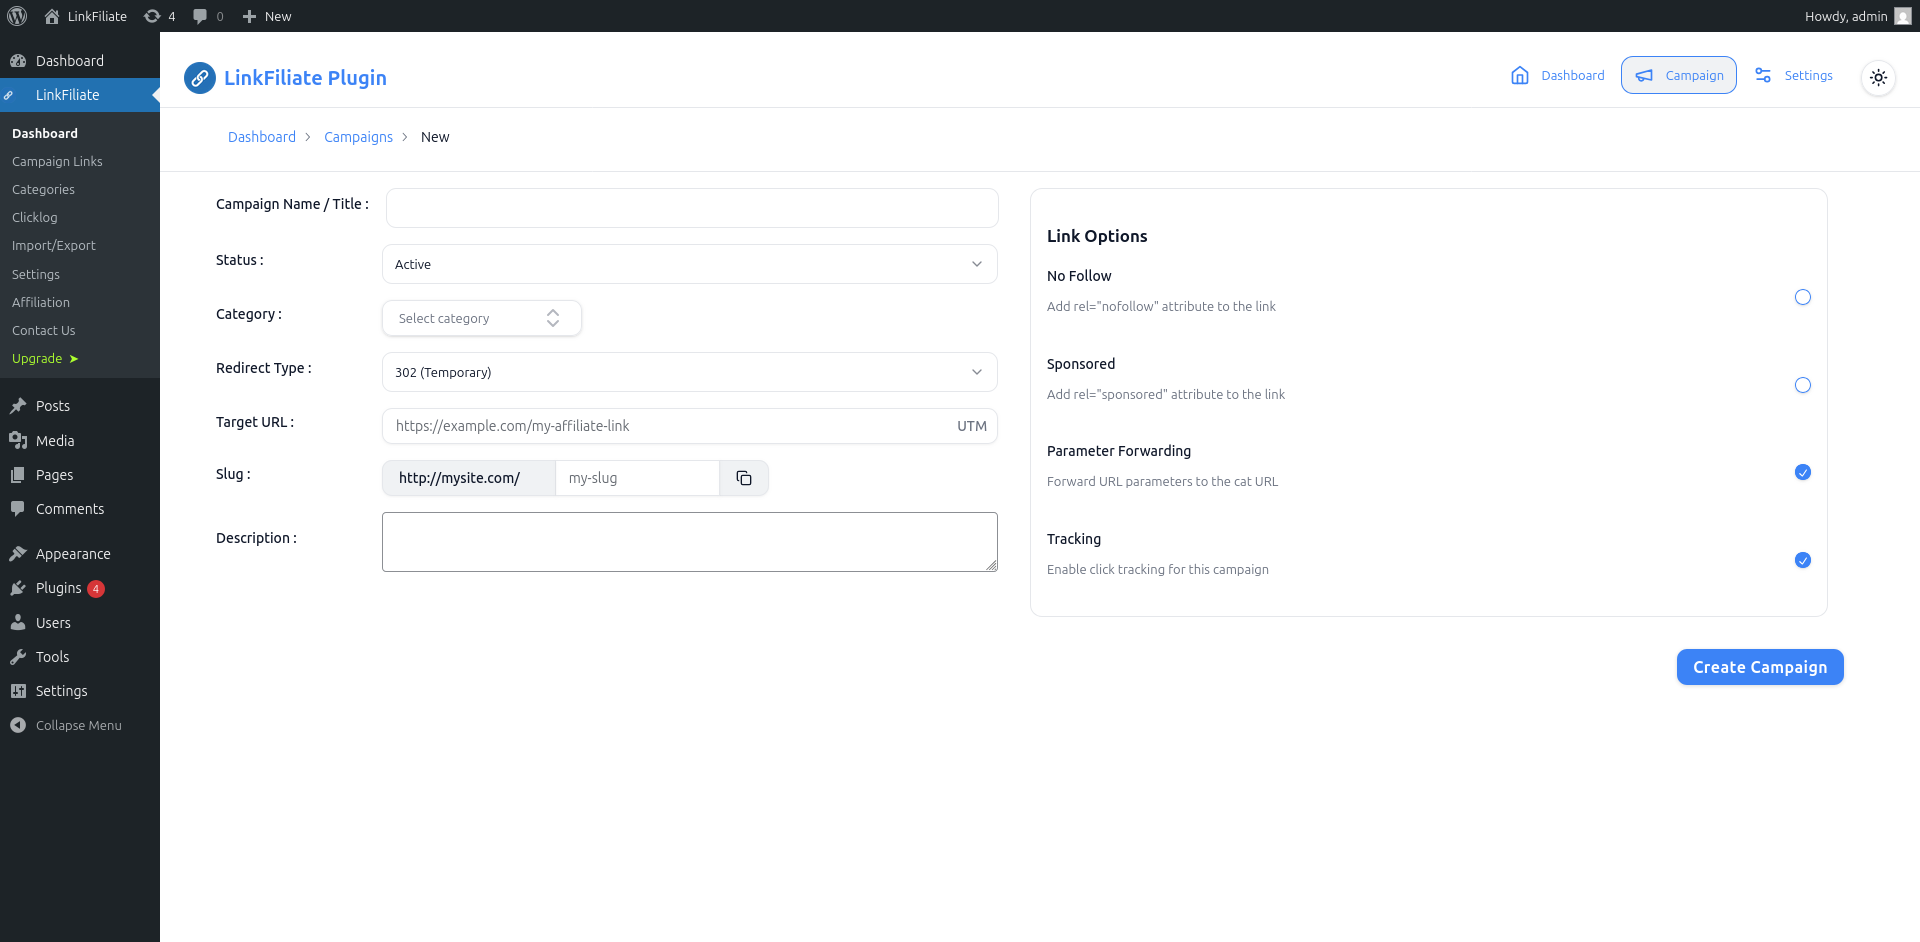Screen dimensions: 1920x942
Task: Enable the Sponsored link option
Action: pos(1802,385)
